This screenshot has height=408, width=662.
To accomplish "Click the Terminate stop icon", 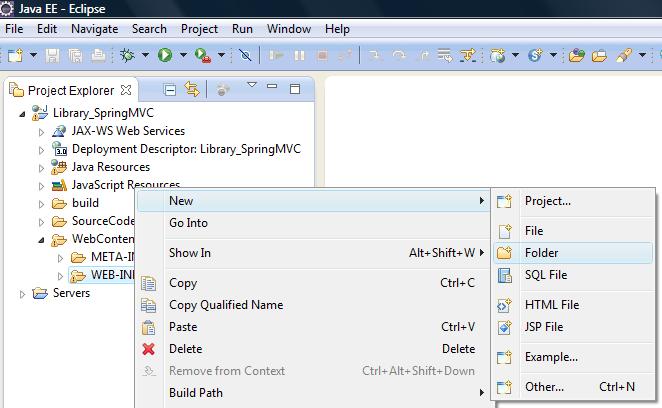I will coord(323,55).
